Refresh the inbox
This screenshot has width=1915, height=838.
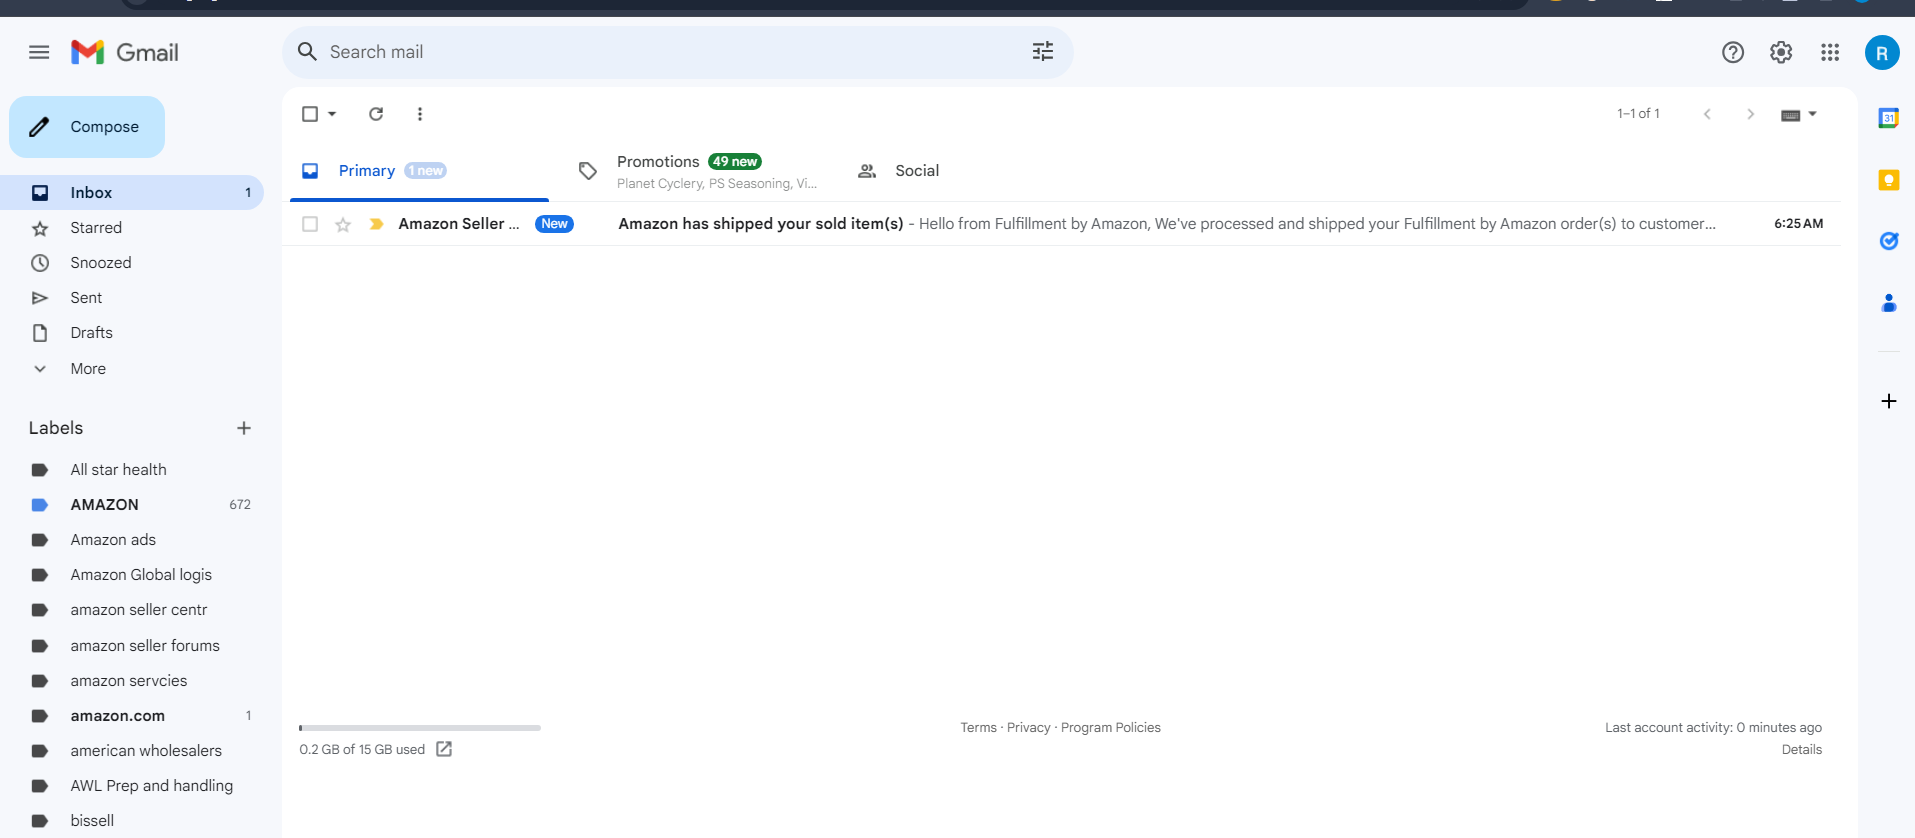(376, 114)
